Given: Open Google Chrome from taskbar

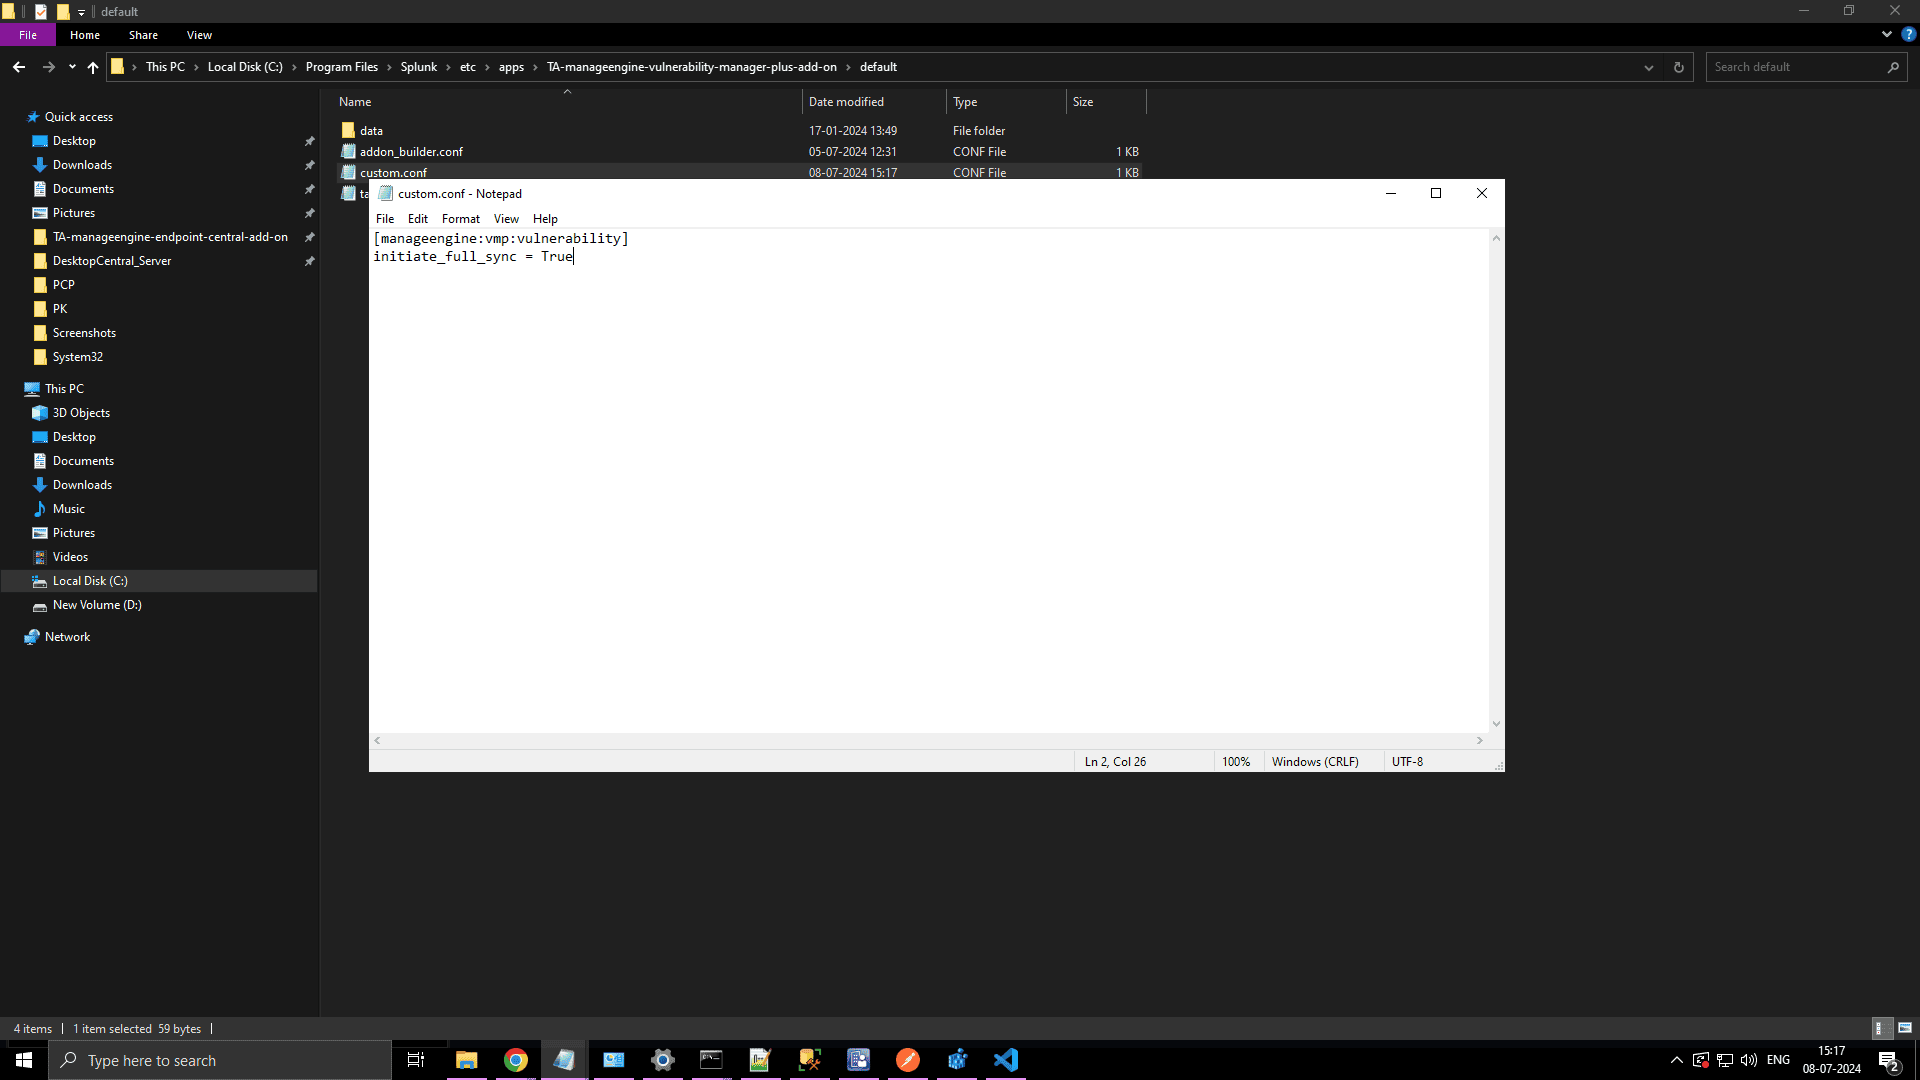Looking at the screenshot, I should coord(516,1060).
